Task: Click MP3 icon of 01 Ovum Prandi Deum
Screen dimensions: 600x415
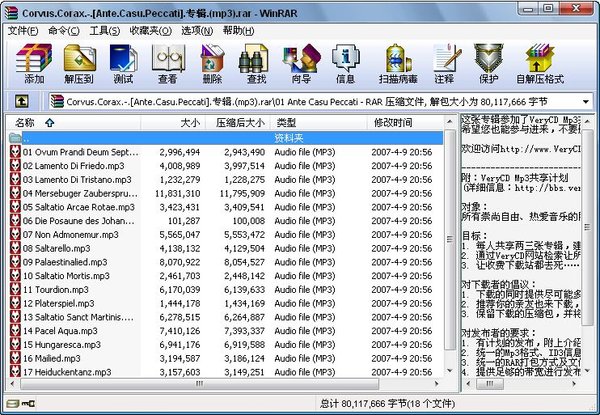Action: pos(15,152)
